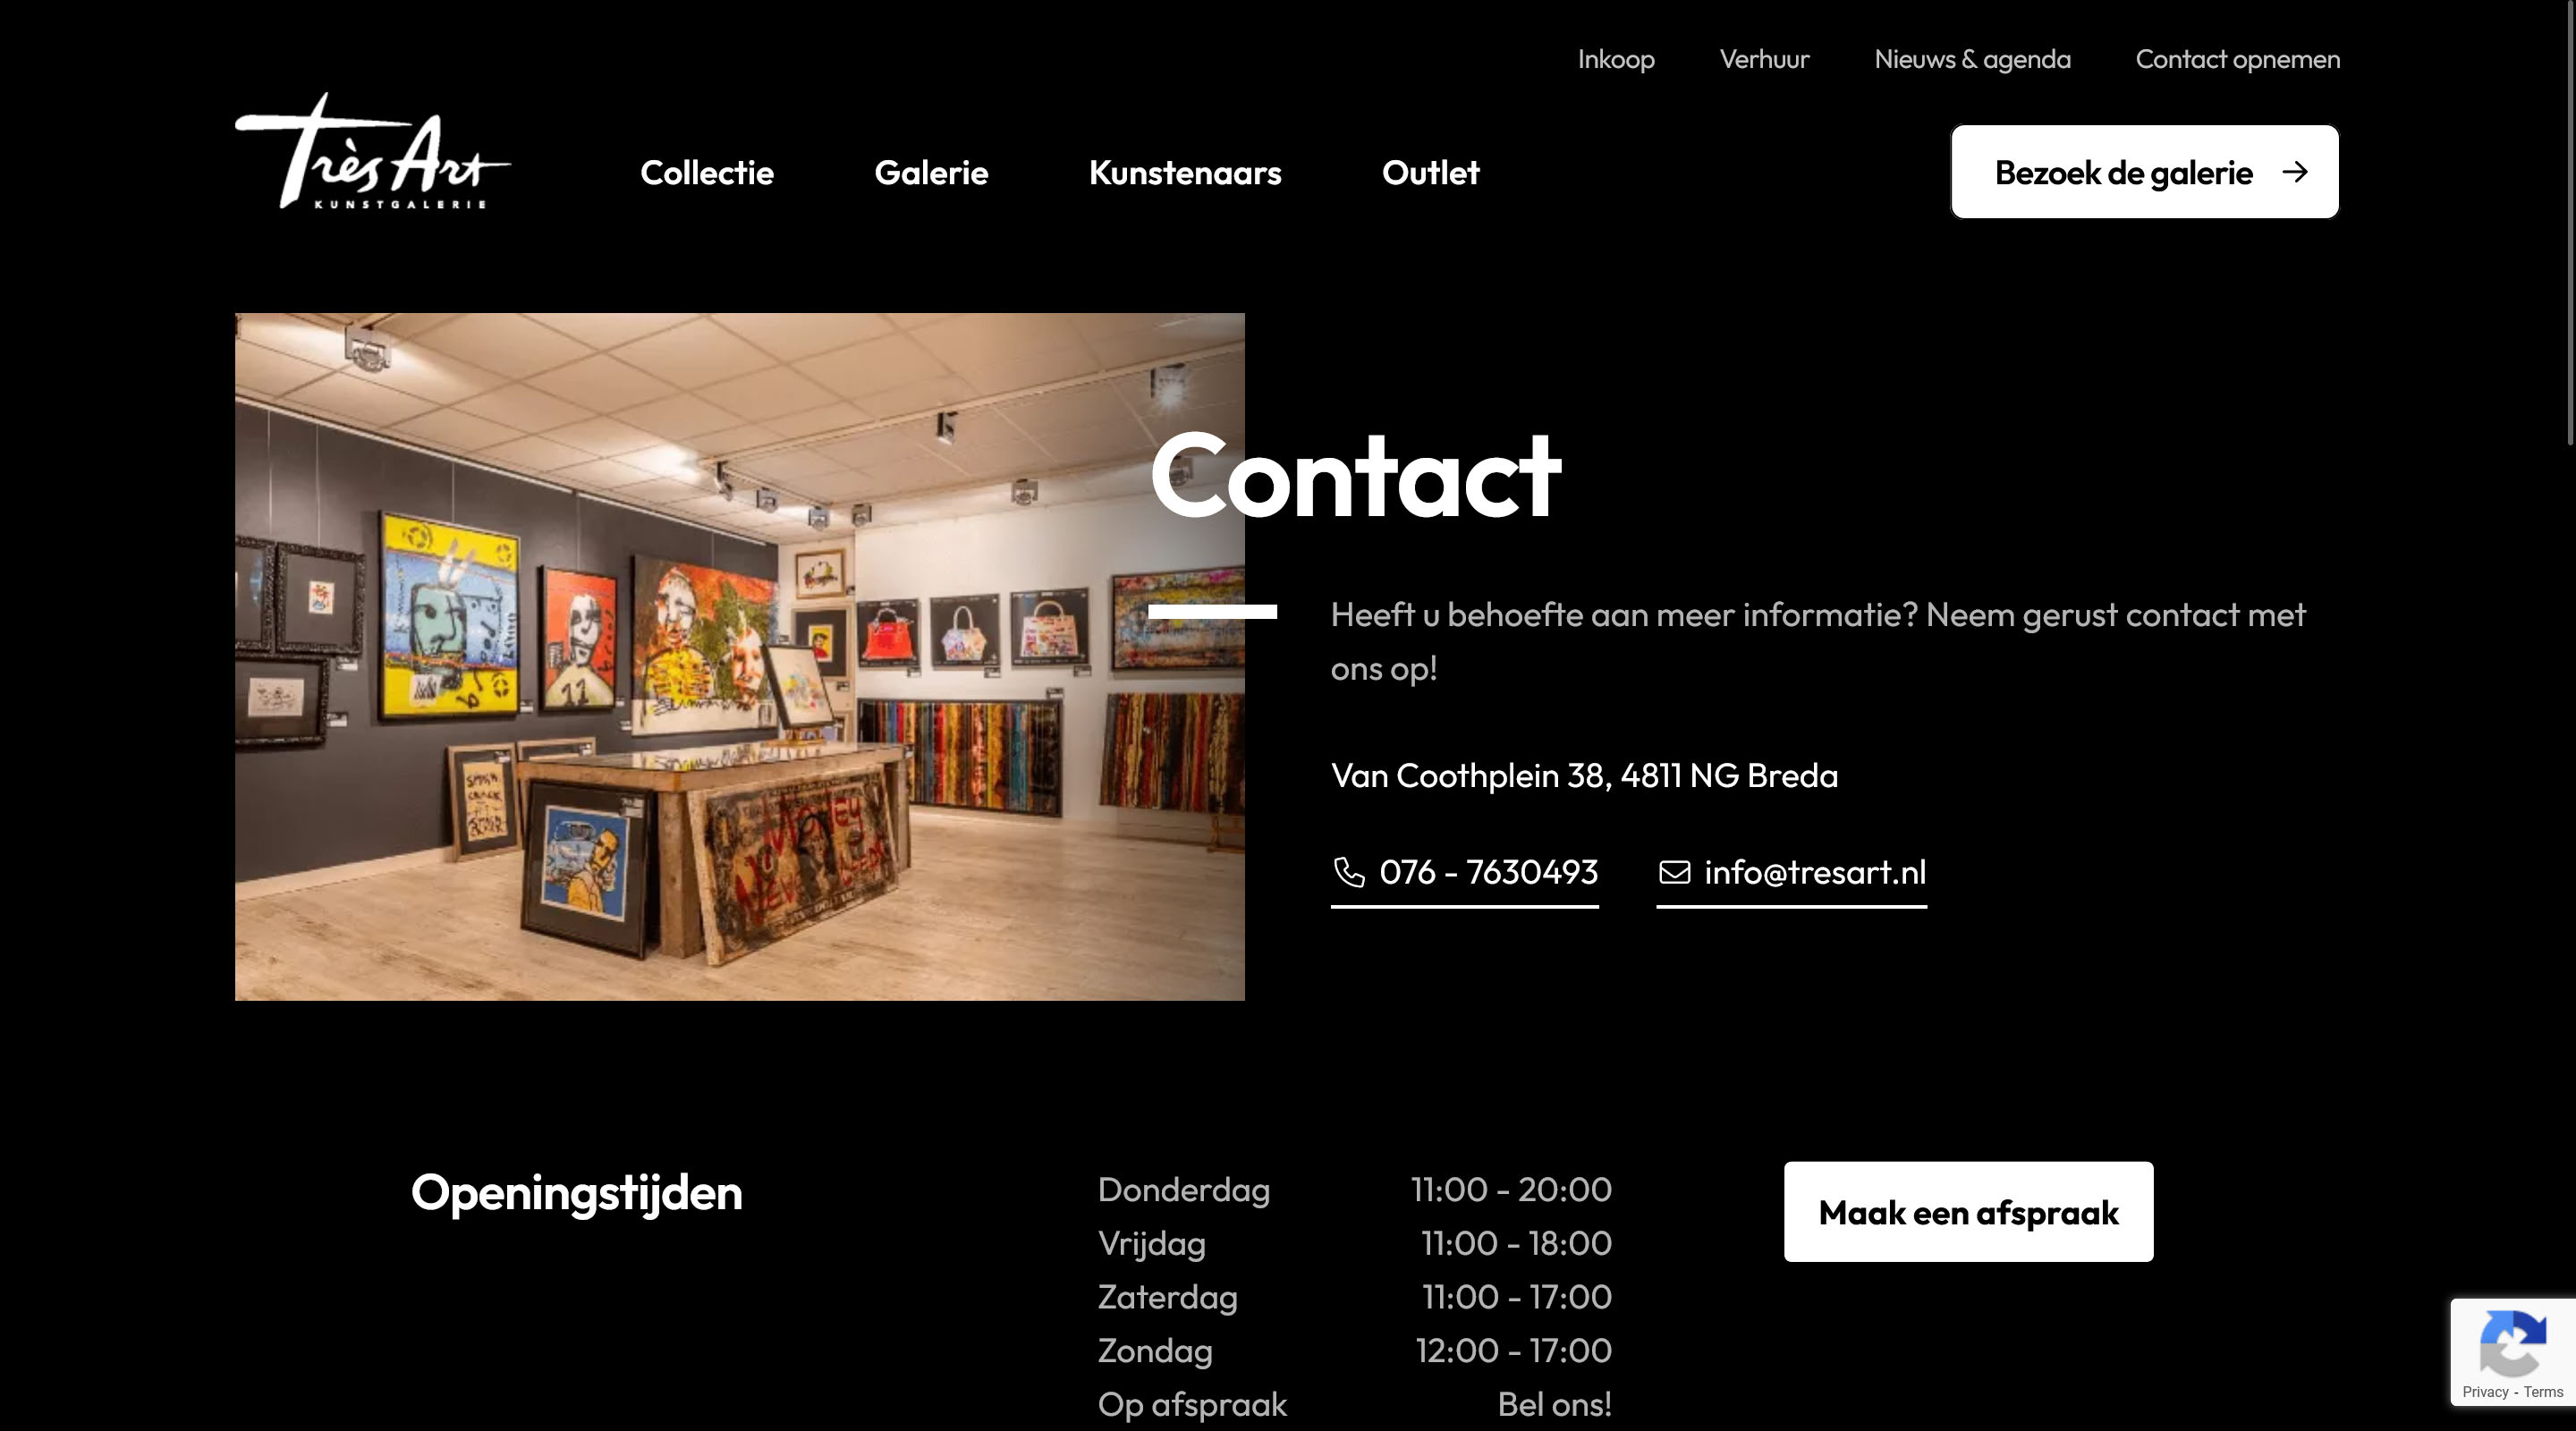Click the Maak een afspraak button
Viewport: 2576px width, 1431px height.
tap(1968, 1212)
